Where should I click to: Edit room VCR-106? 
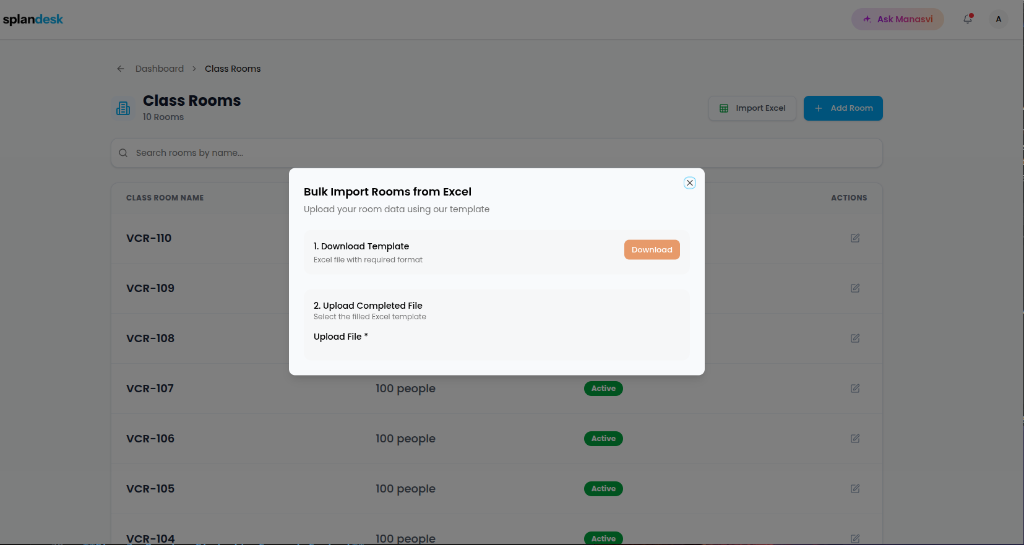tap(855, 439)
